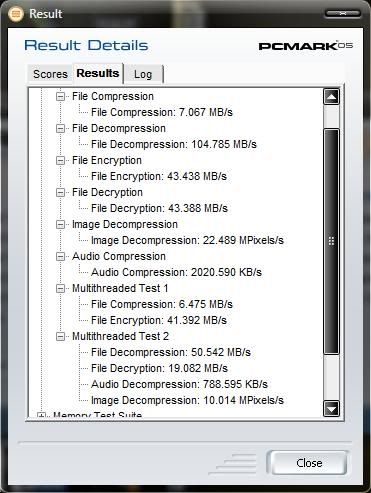Click the Close button
The width and height of the screenshot is (371, 493).
tap(309, 463)
